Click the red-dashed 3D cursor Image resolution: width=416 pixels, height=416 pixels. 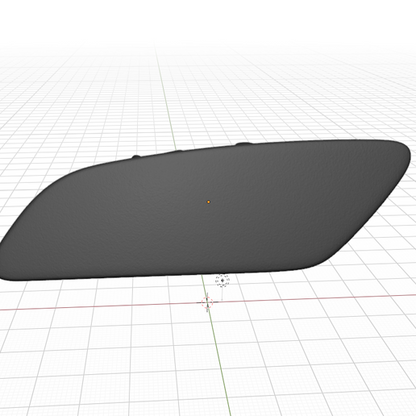click(x=207, y=302)
